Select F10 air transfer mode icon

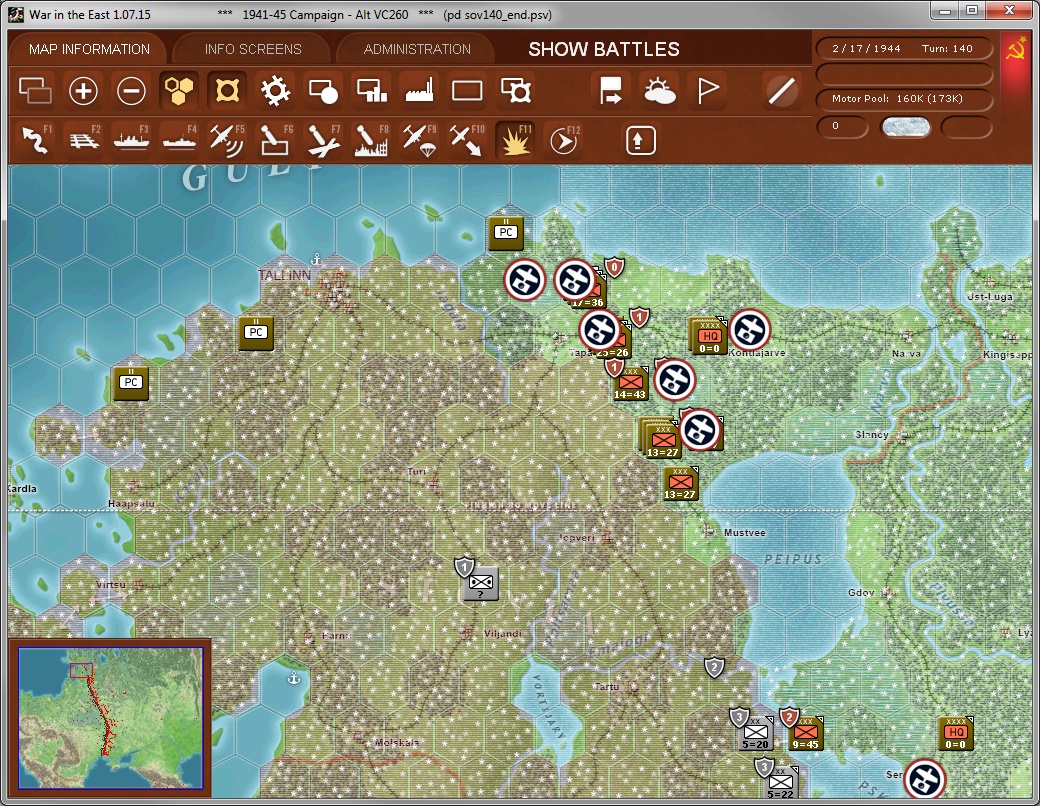click(x=467, y=140)
